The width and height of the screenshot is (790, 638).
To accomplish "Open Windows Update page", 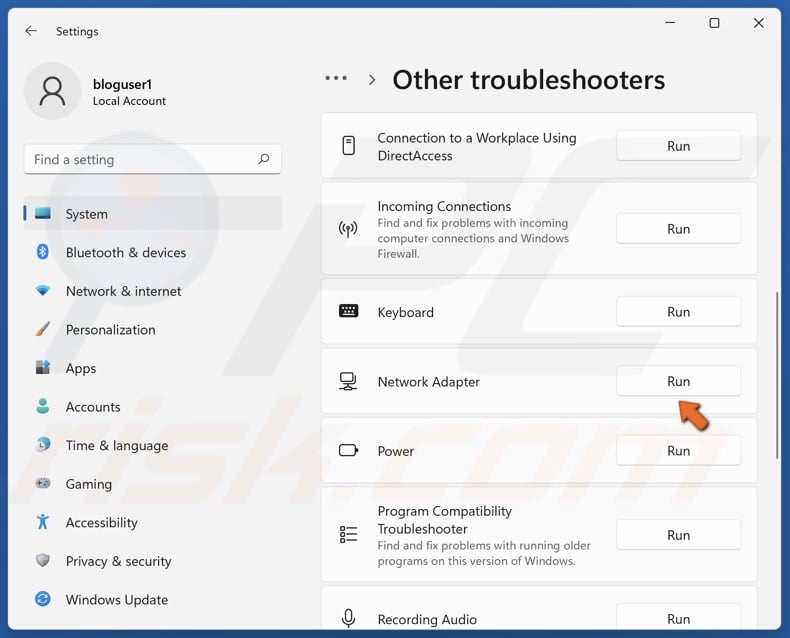I will 153,599.
